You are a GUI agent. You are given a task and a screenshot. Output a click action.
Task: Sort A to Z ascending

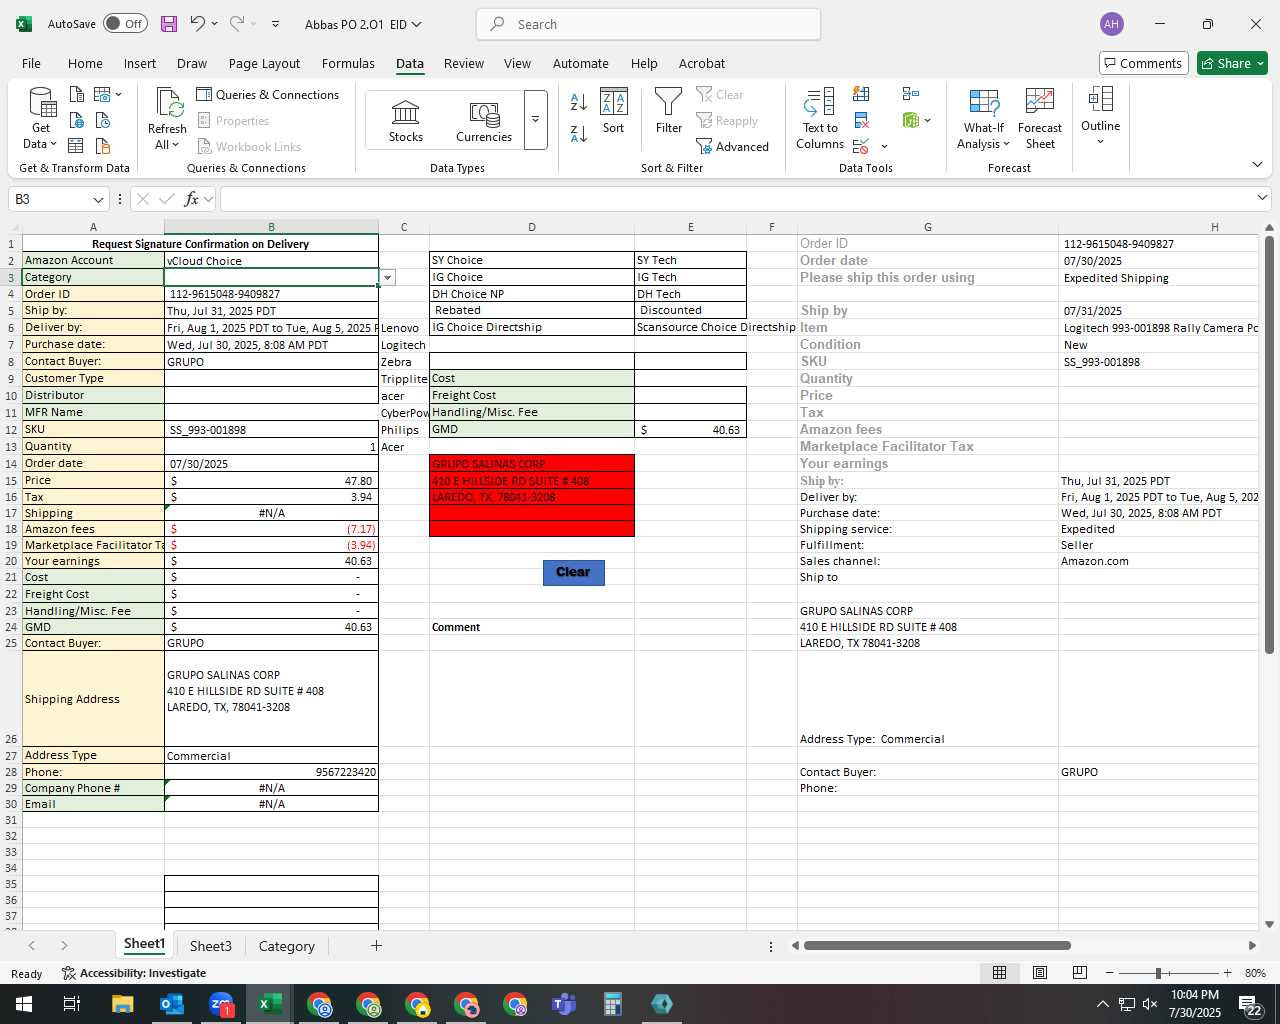578,102
